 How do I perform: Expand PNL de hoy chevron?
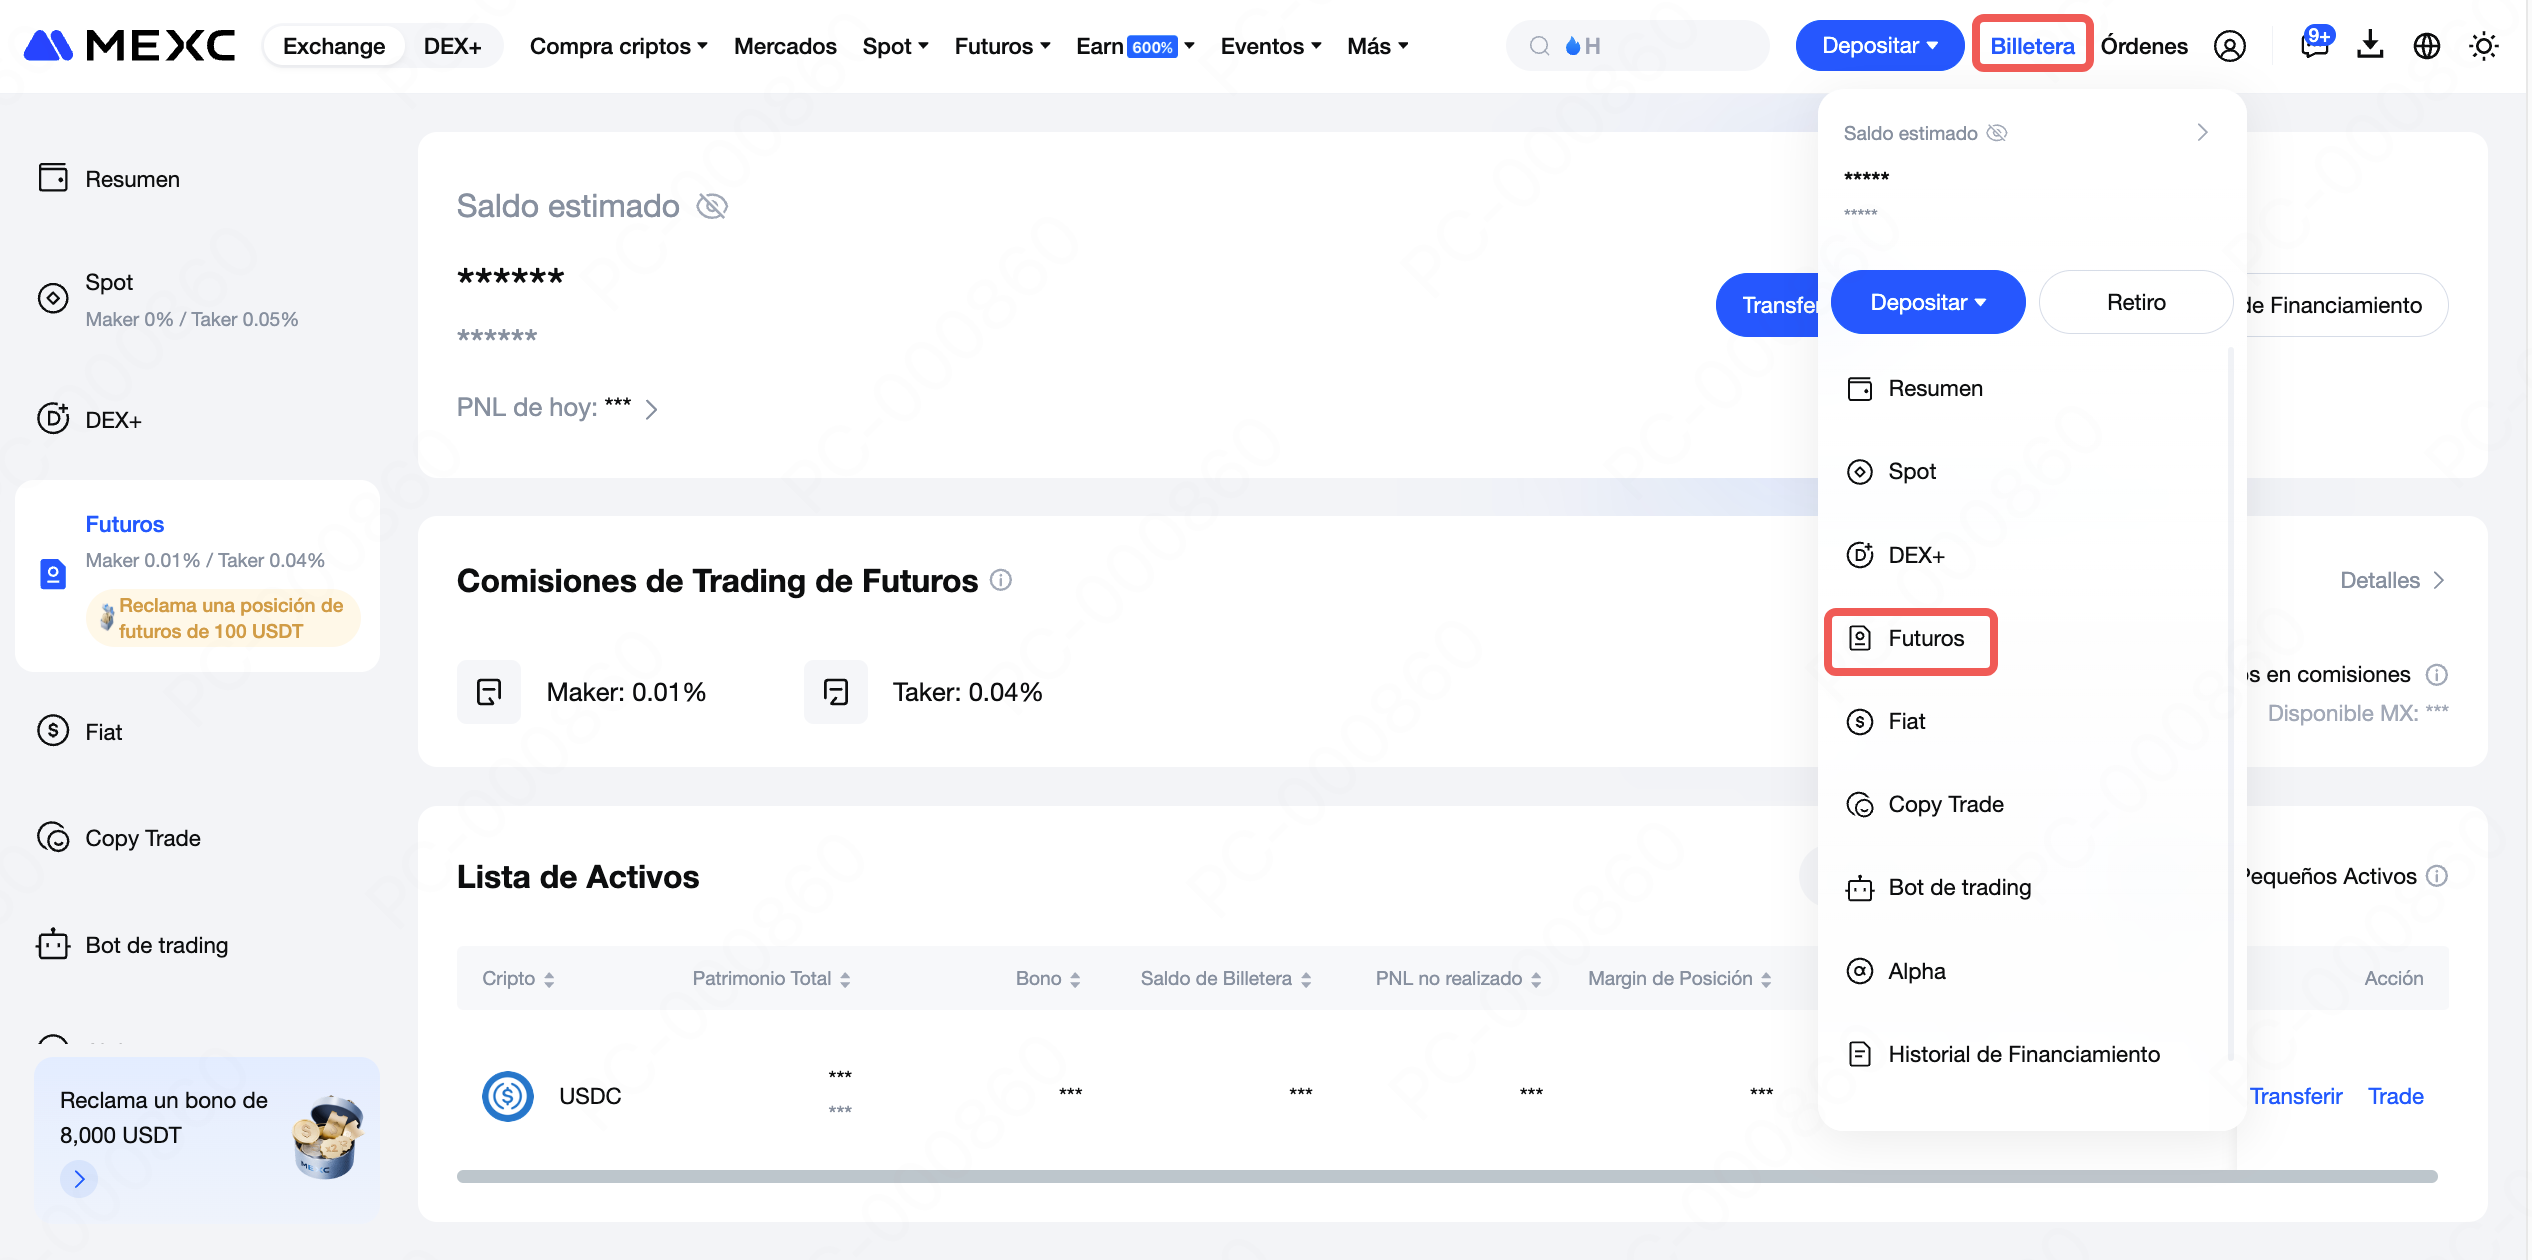coord(652,409)
